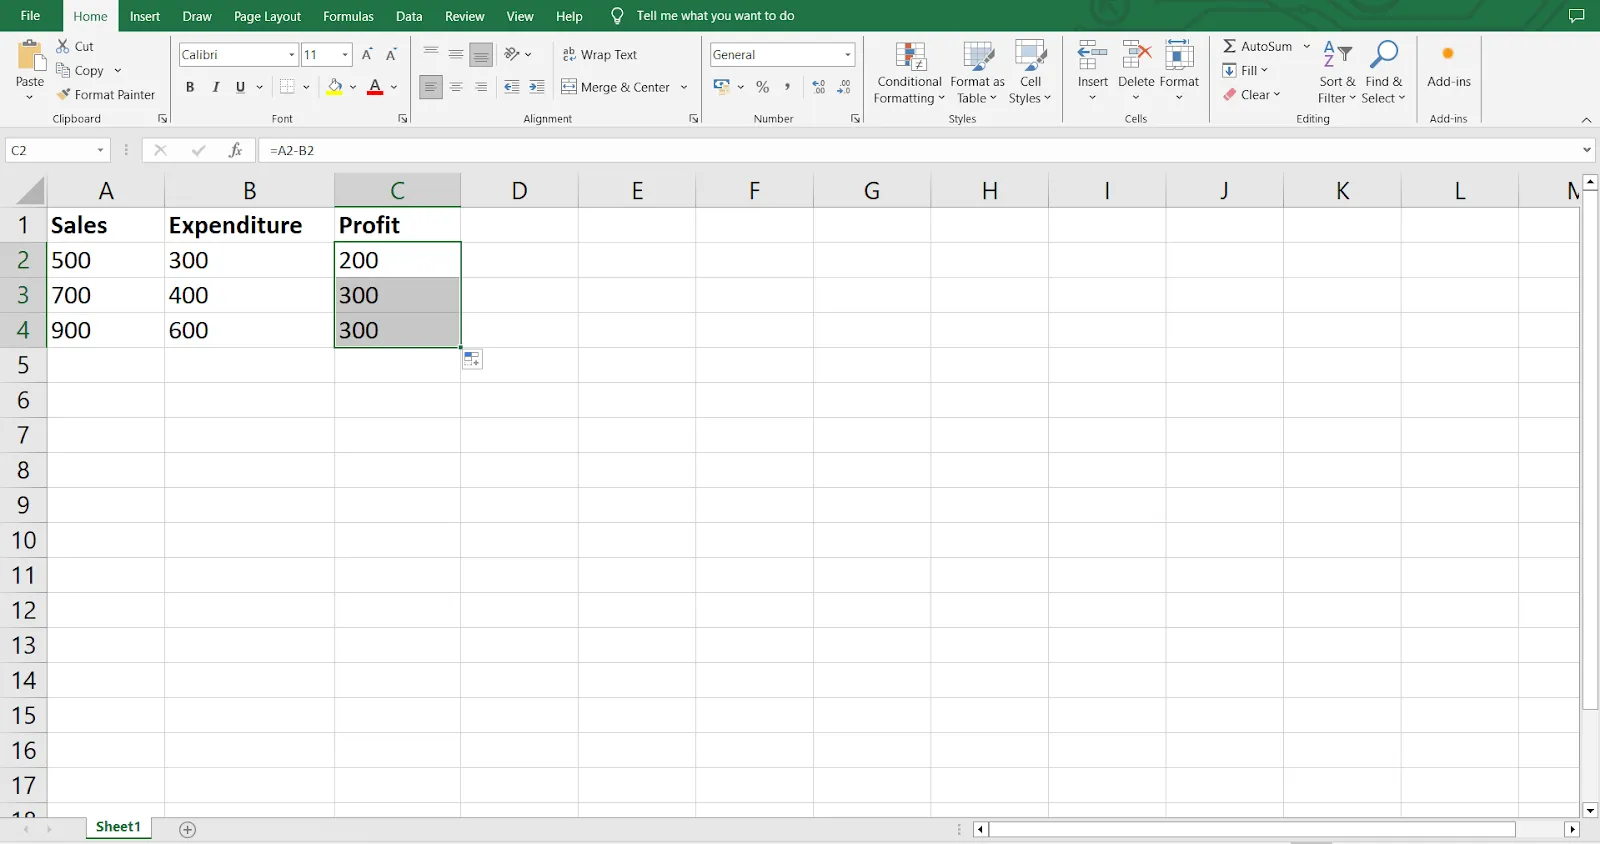Align the cell text to the right

click(x=481, y=87)
